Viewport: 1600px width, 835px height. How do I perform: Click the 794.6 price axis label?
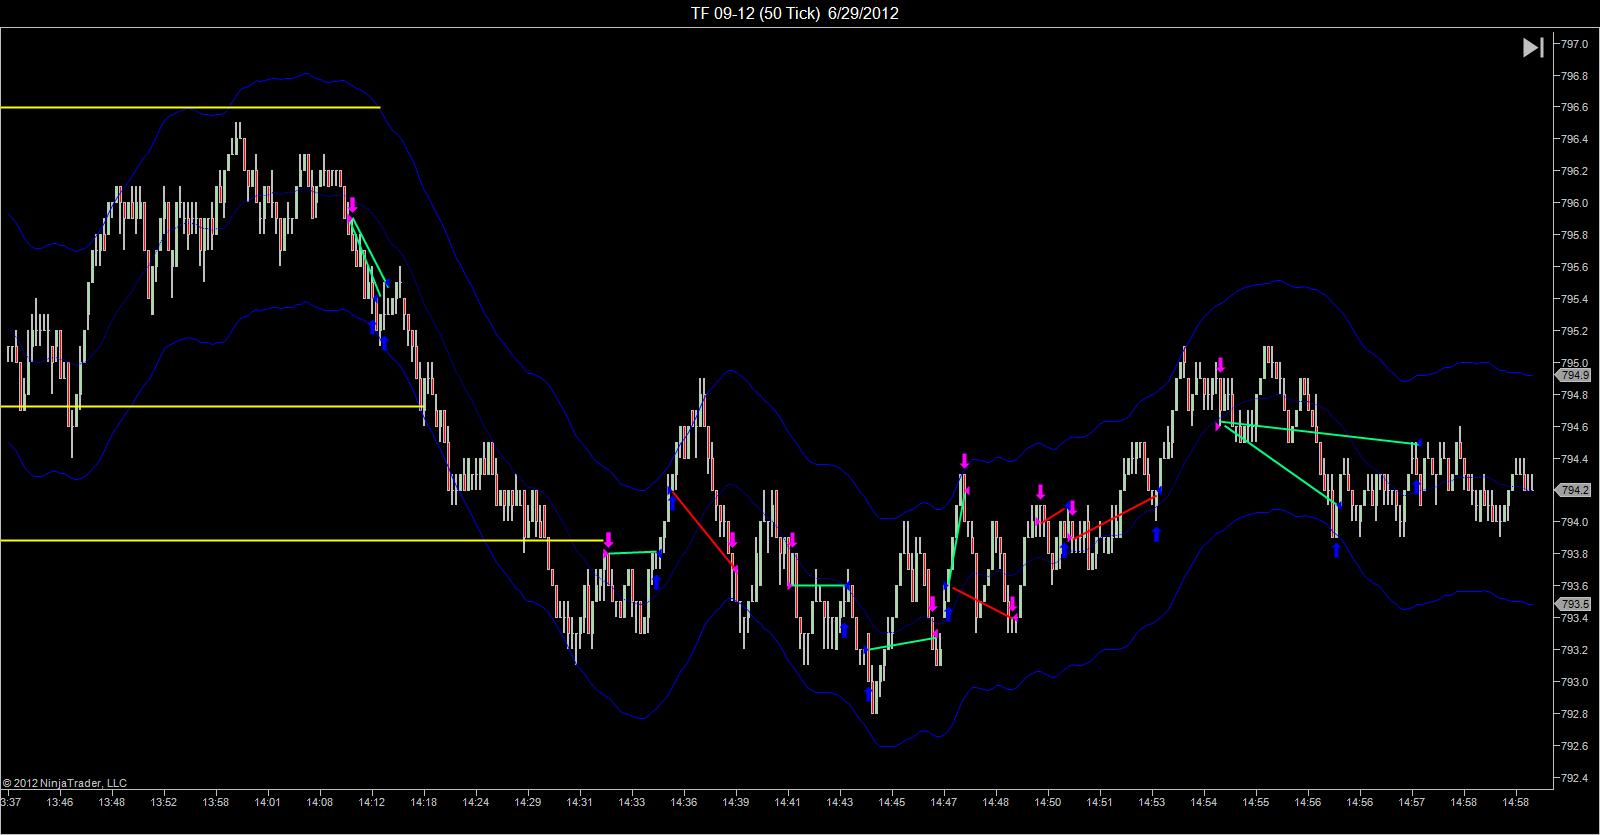[x=1575, y=428]
